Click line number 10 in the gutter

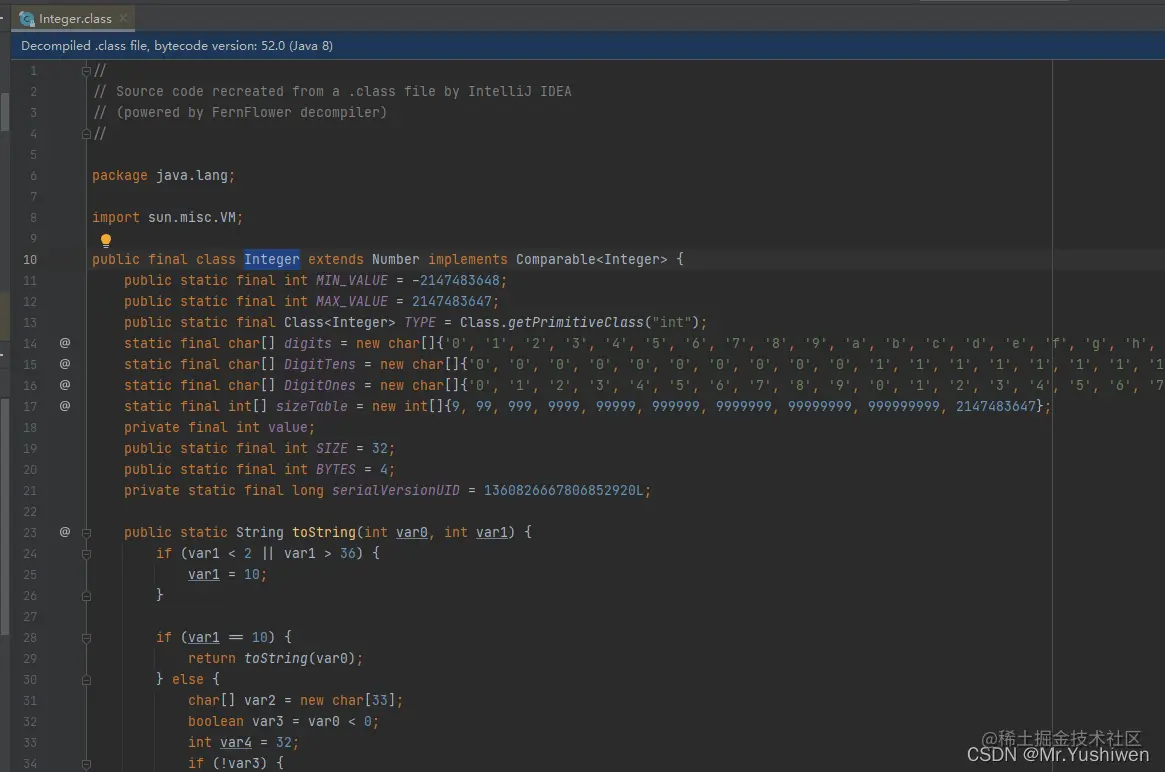click(30, 259)
